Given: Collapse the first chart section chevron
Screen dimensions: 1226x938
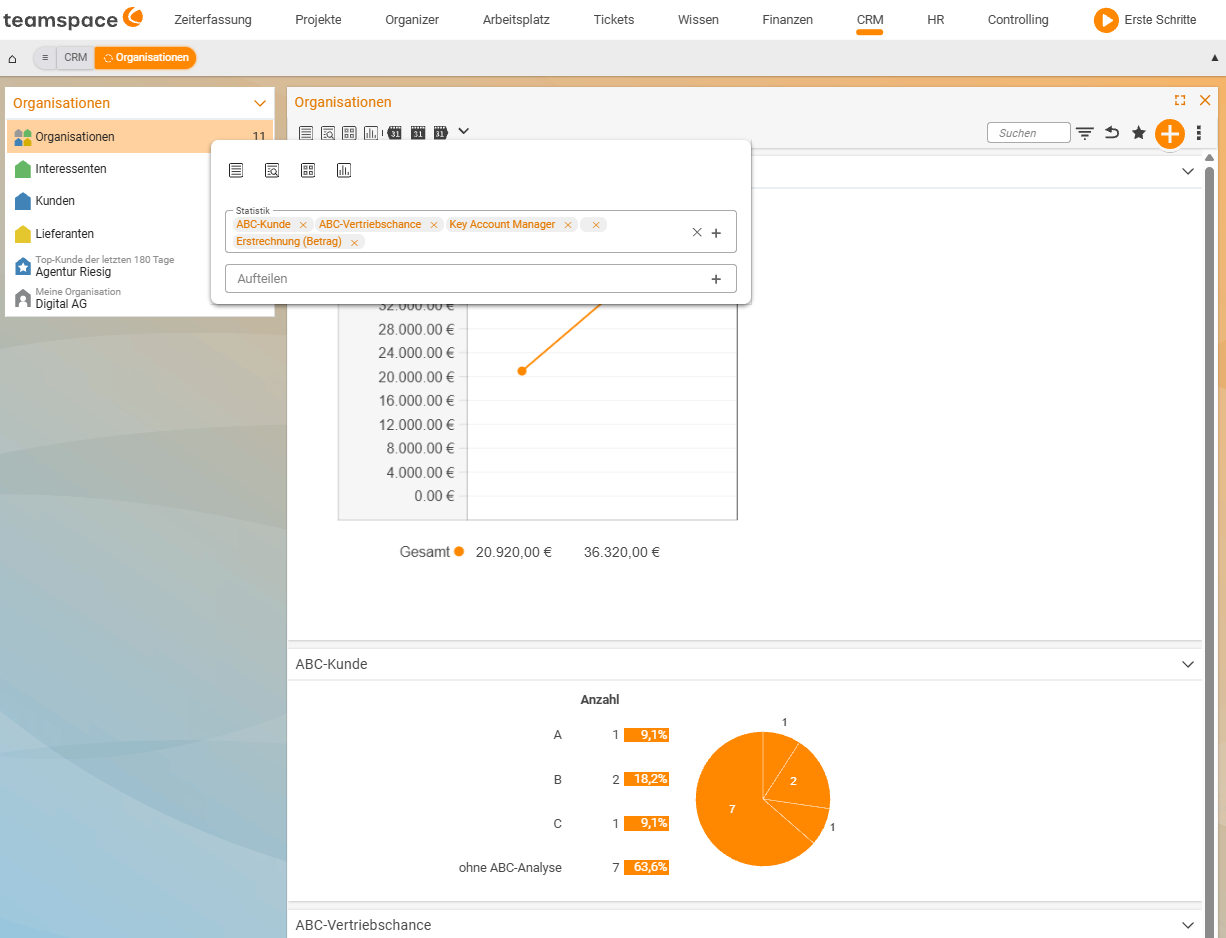Looking at the screenshot, I should coord(1188,172).
